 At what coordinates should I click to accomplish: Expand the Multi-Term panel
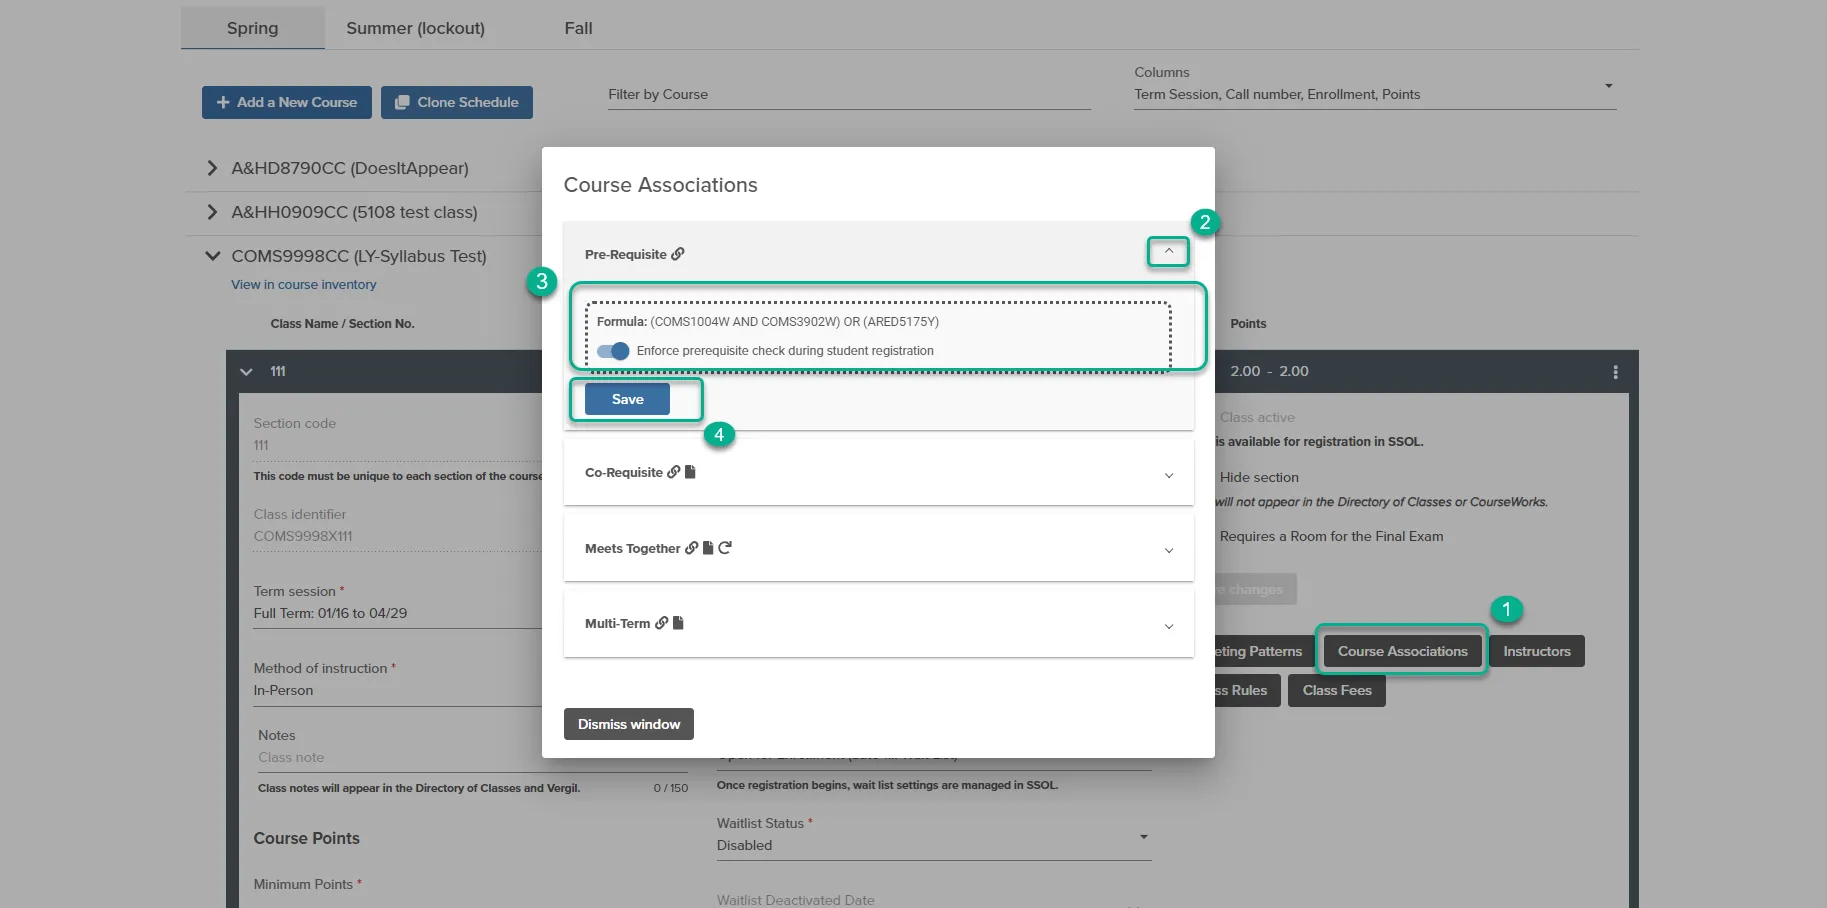[1168, 626]
